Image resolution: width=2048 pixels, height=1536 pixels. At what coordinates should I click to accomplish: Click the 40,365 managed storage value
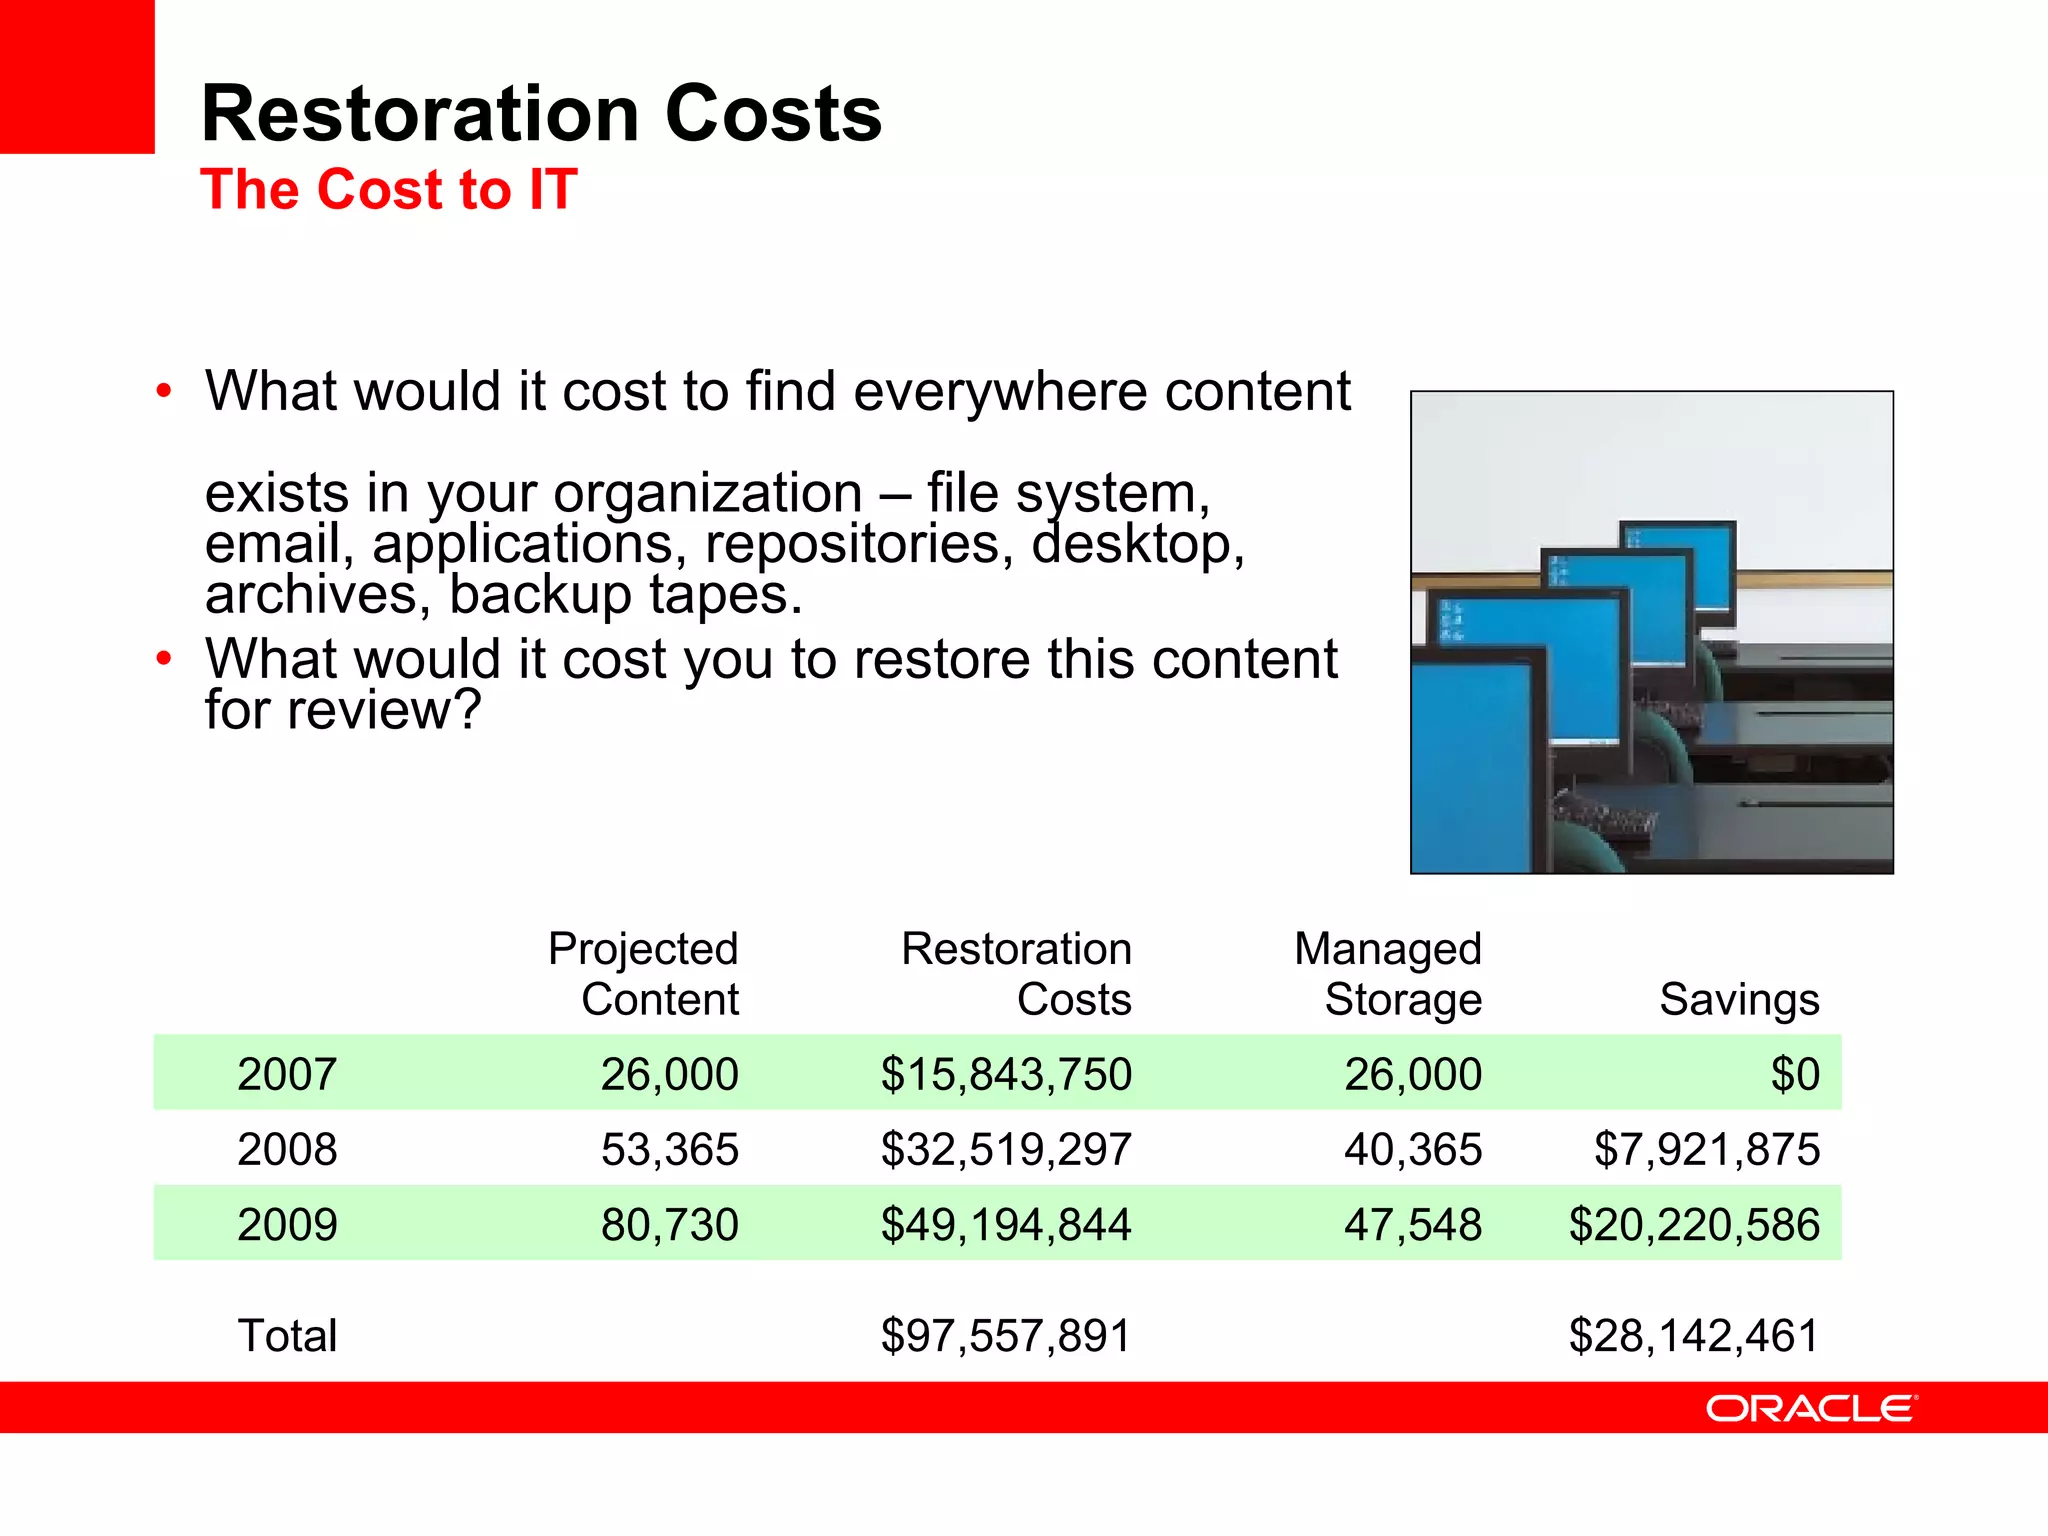point(1413,1149)
